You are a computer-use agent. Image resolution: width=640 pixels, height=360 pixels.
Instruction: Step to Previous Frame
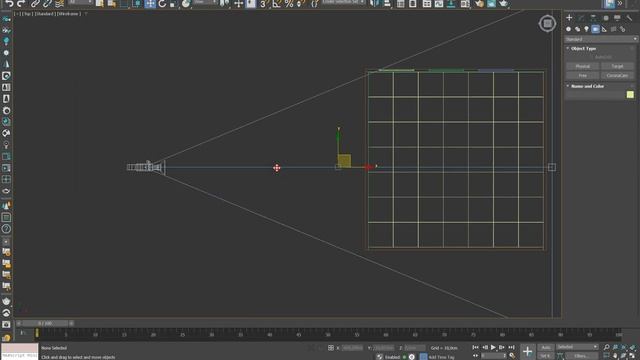484,347
